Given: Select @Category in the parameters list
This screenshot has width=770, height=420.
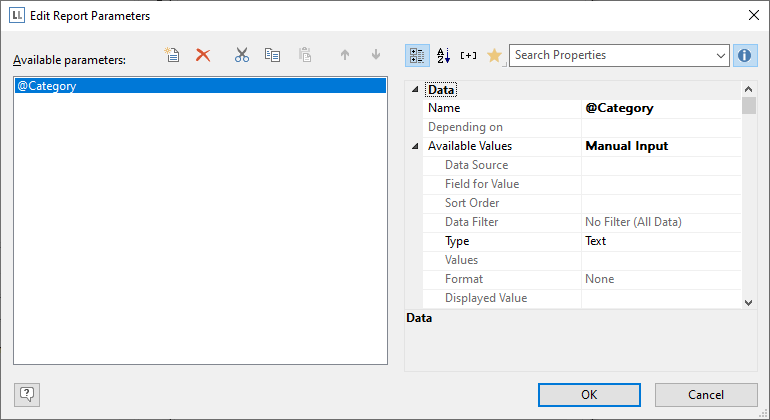Looking at the screenshot, I should 200,85.
